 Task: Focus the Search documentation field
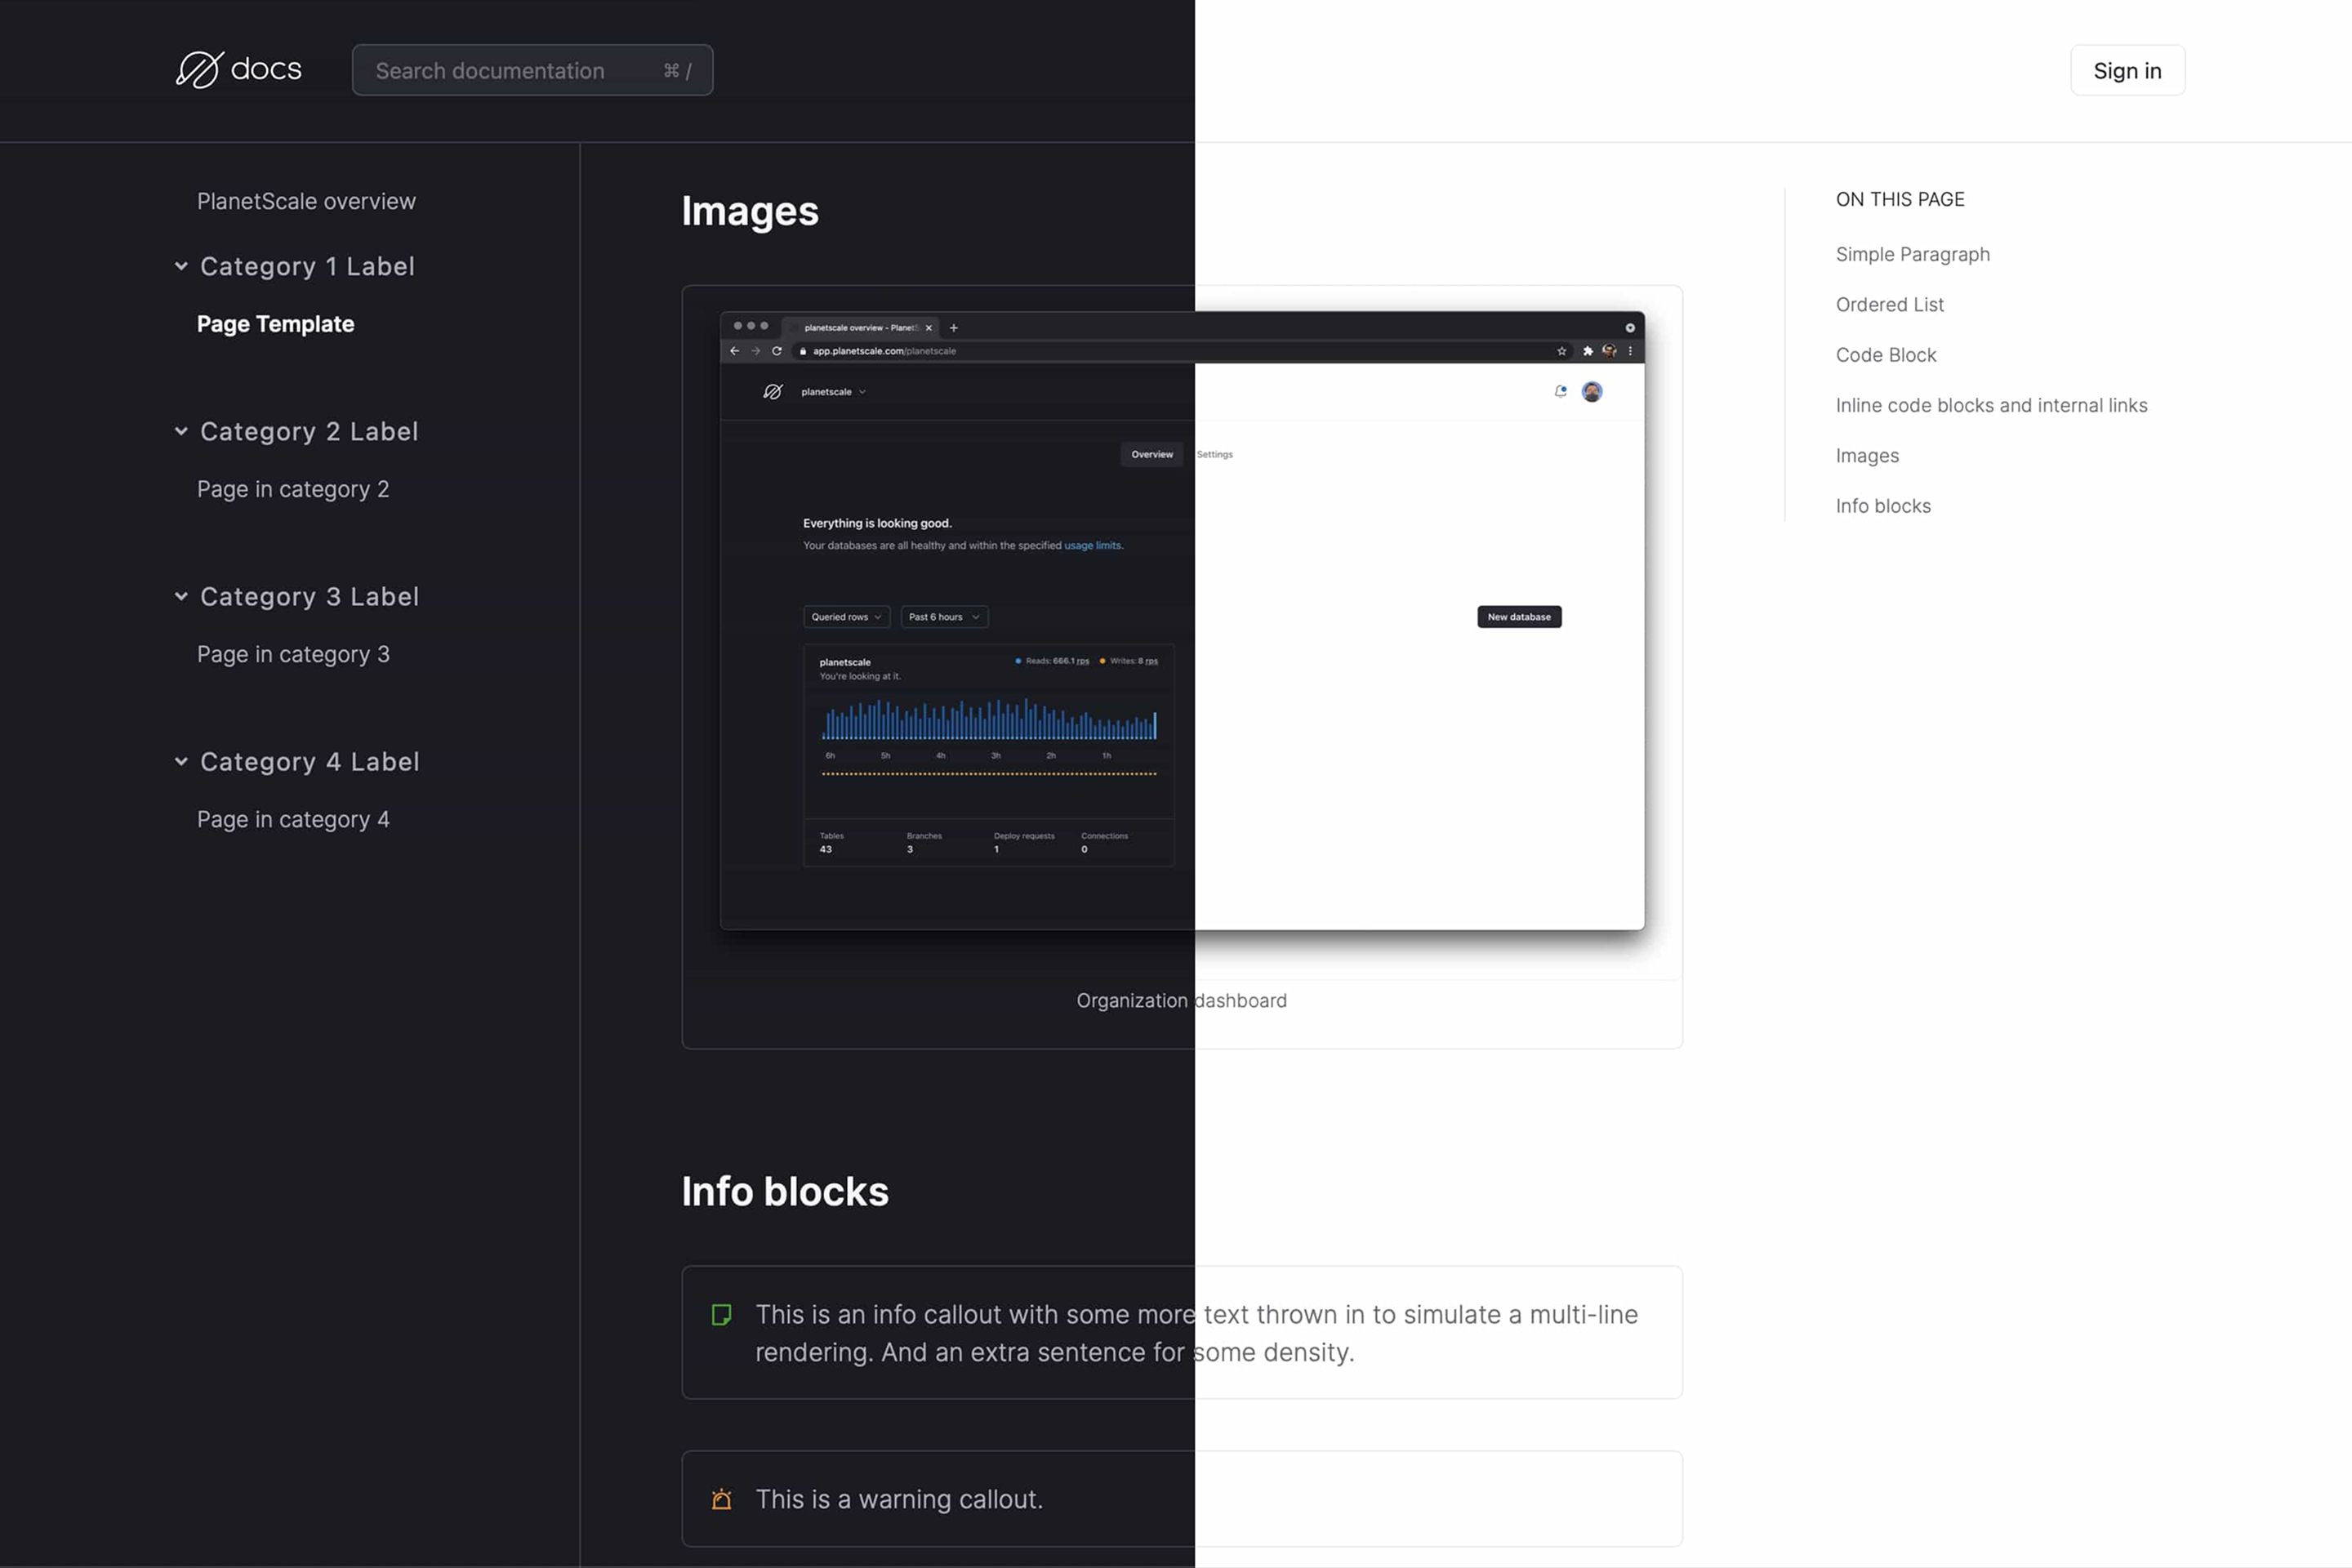pyautogui.click(x=520, y=70)
